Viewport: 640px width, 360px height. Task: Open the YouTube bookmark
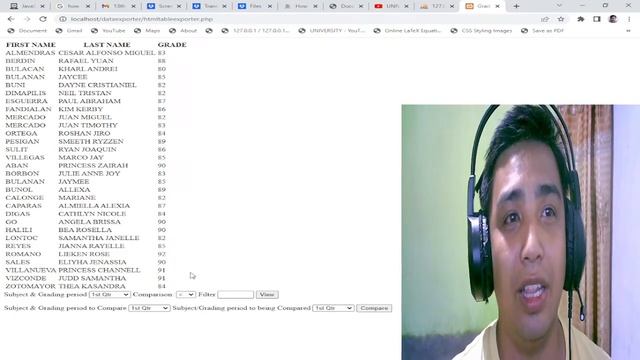[x=108, y=31]
